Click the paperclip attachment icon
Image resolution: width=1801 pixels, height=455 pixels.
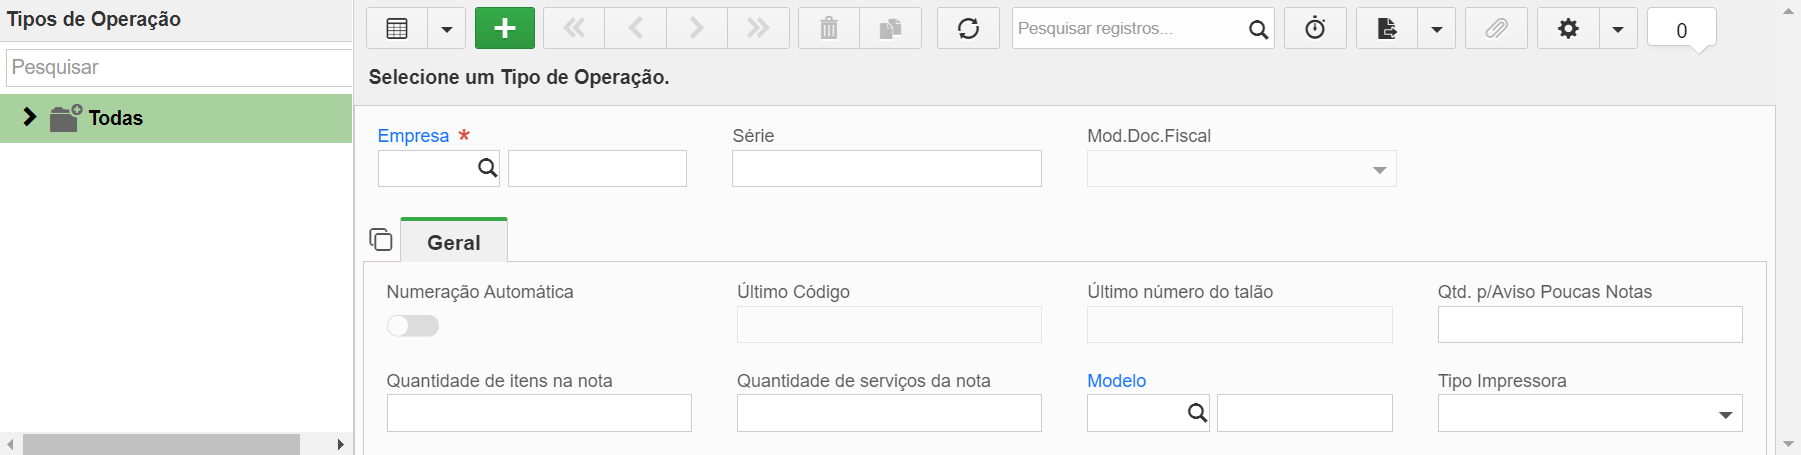coord(1496,28)
